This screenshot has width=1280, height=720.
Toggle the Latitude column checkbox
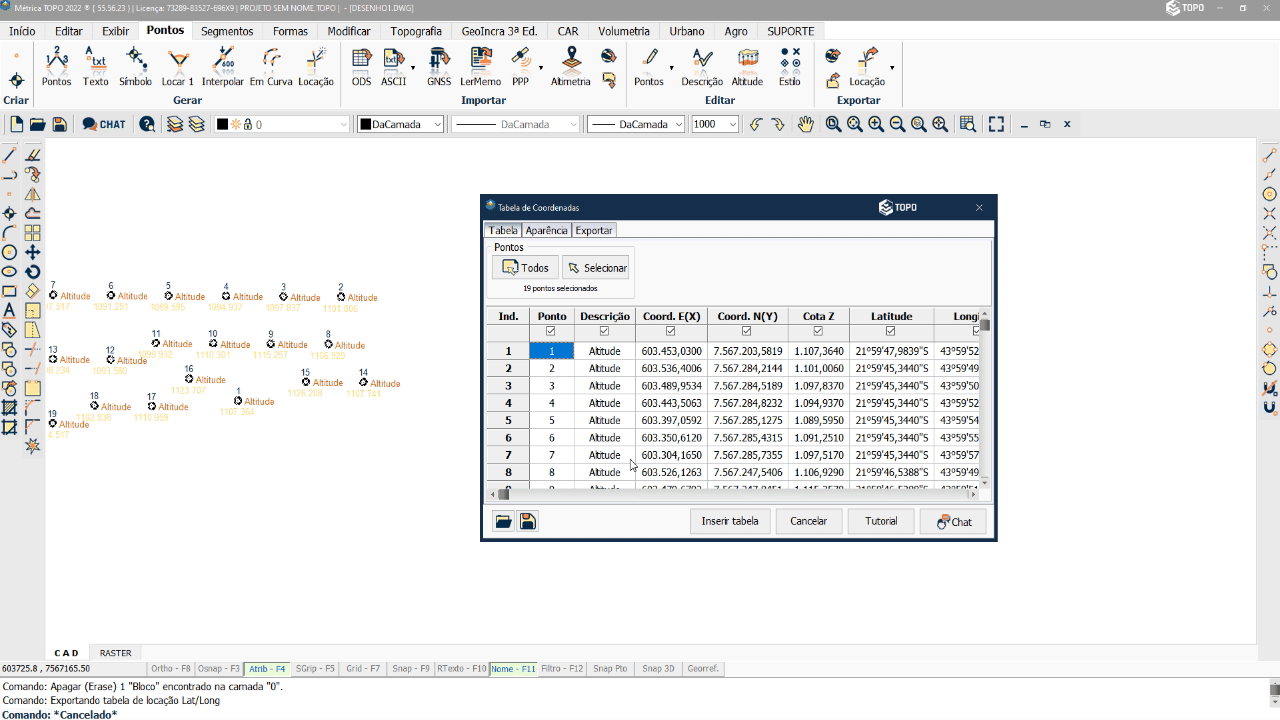pos(890,332)
